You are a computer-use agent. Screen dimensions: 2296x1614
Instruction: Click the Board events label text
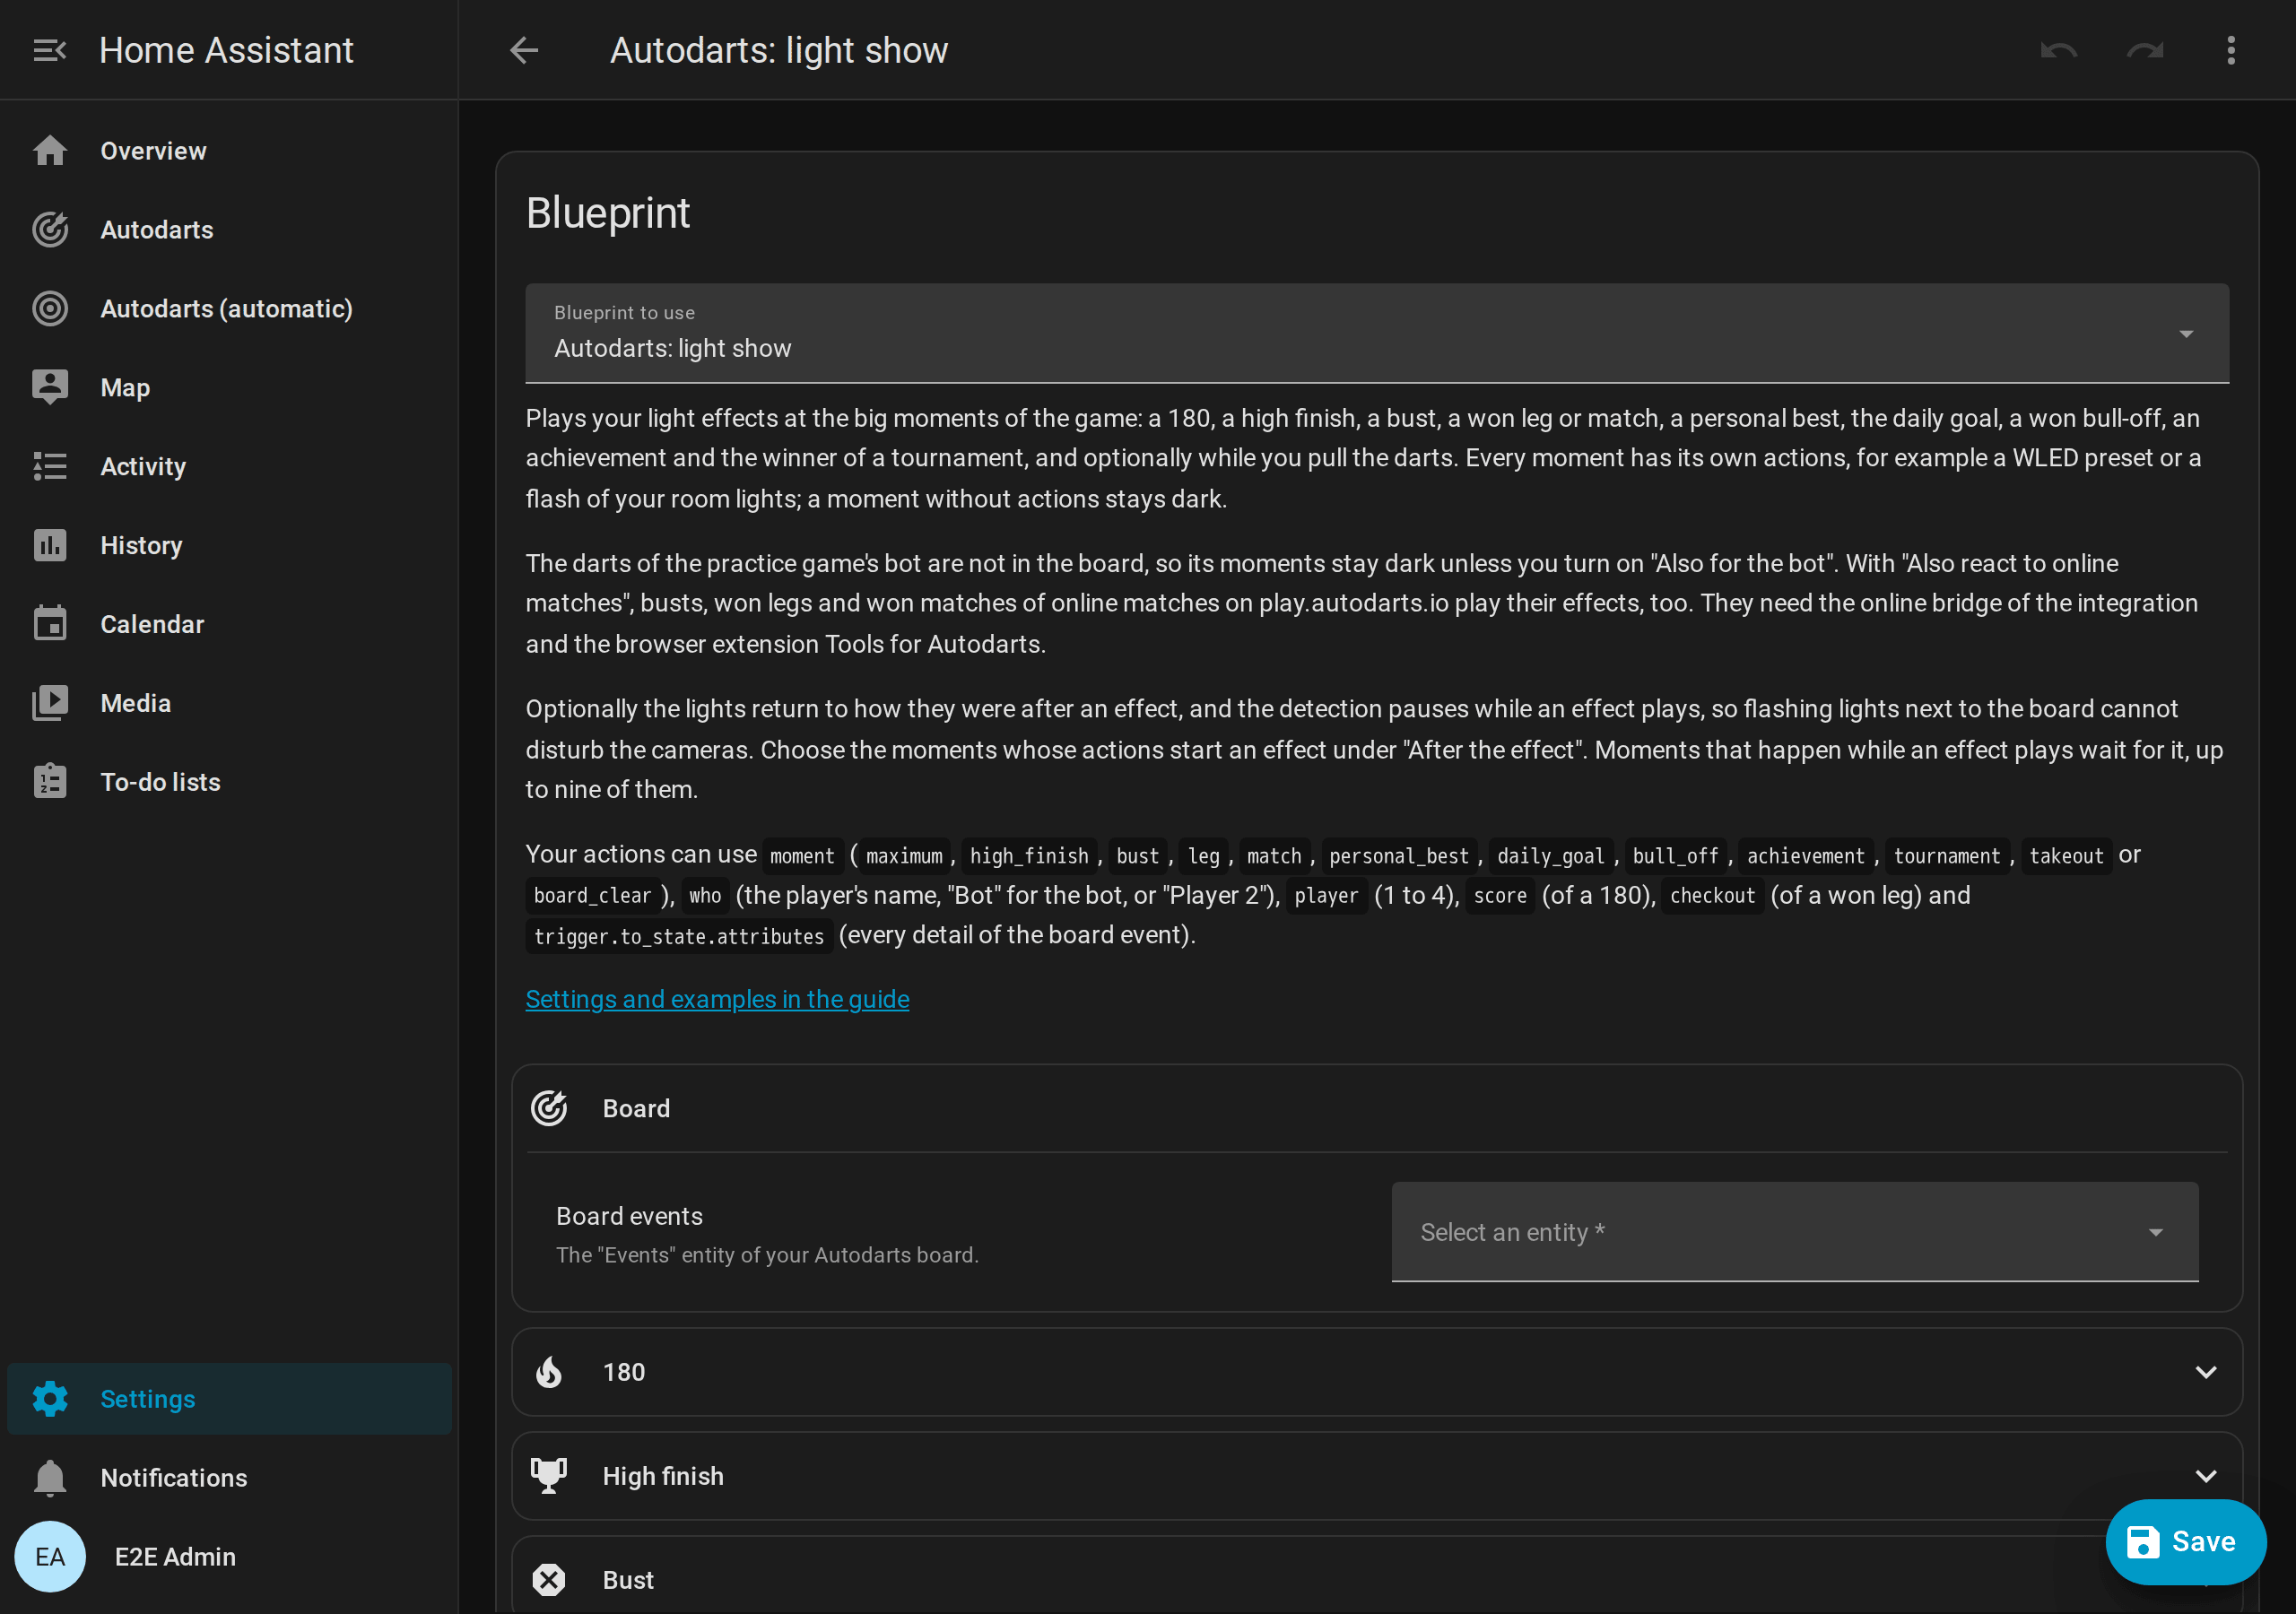pos(629,1216)
